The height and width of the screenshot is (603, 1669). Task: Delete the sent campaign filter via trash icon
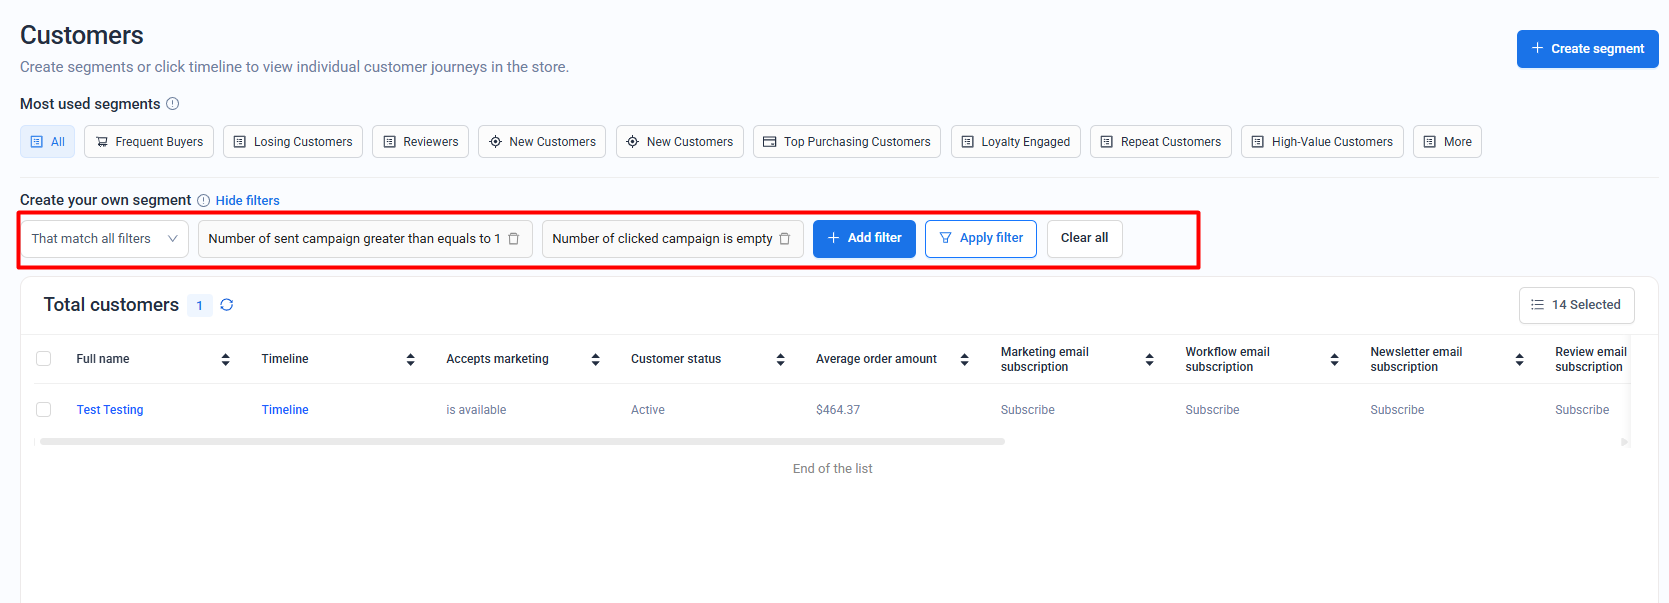514,239
